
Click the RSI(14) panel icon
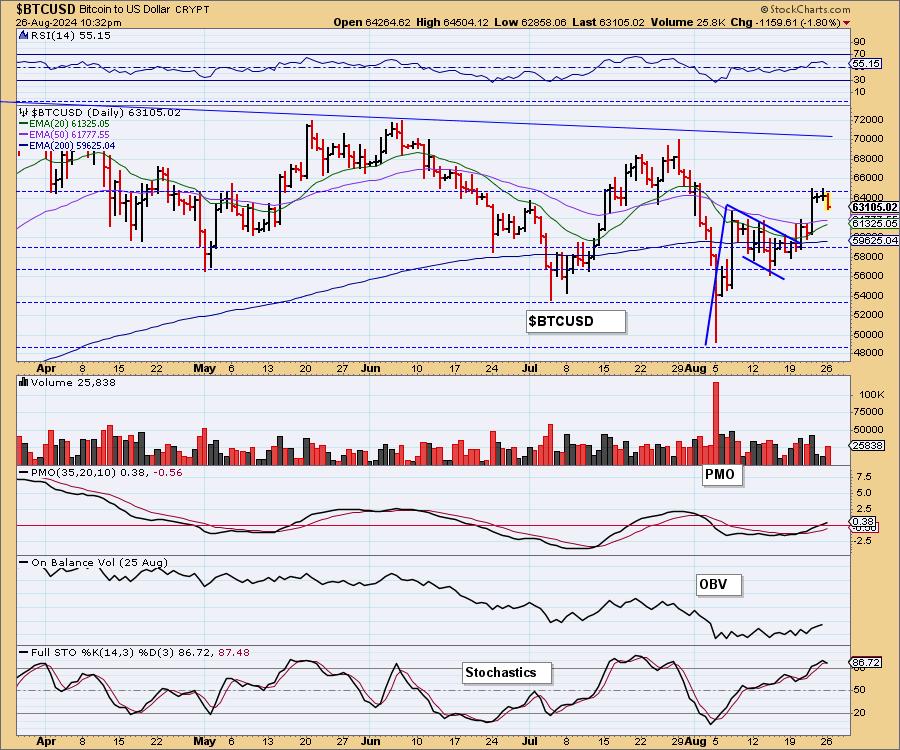23,35
